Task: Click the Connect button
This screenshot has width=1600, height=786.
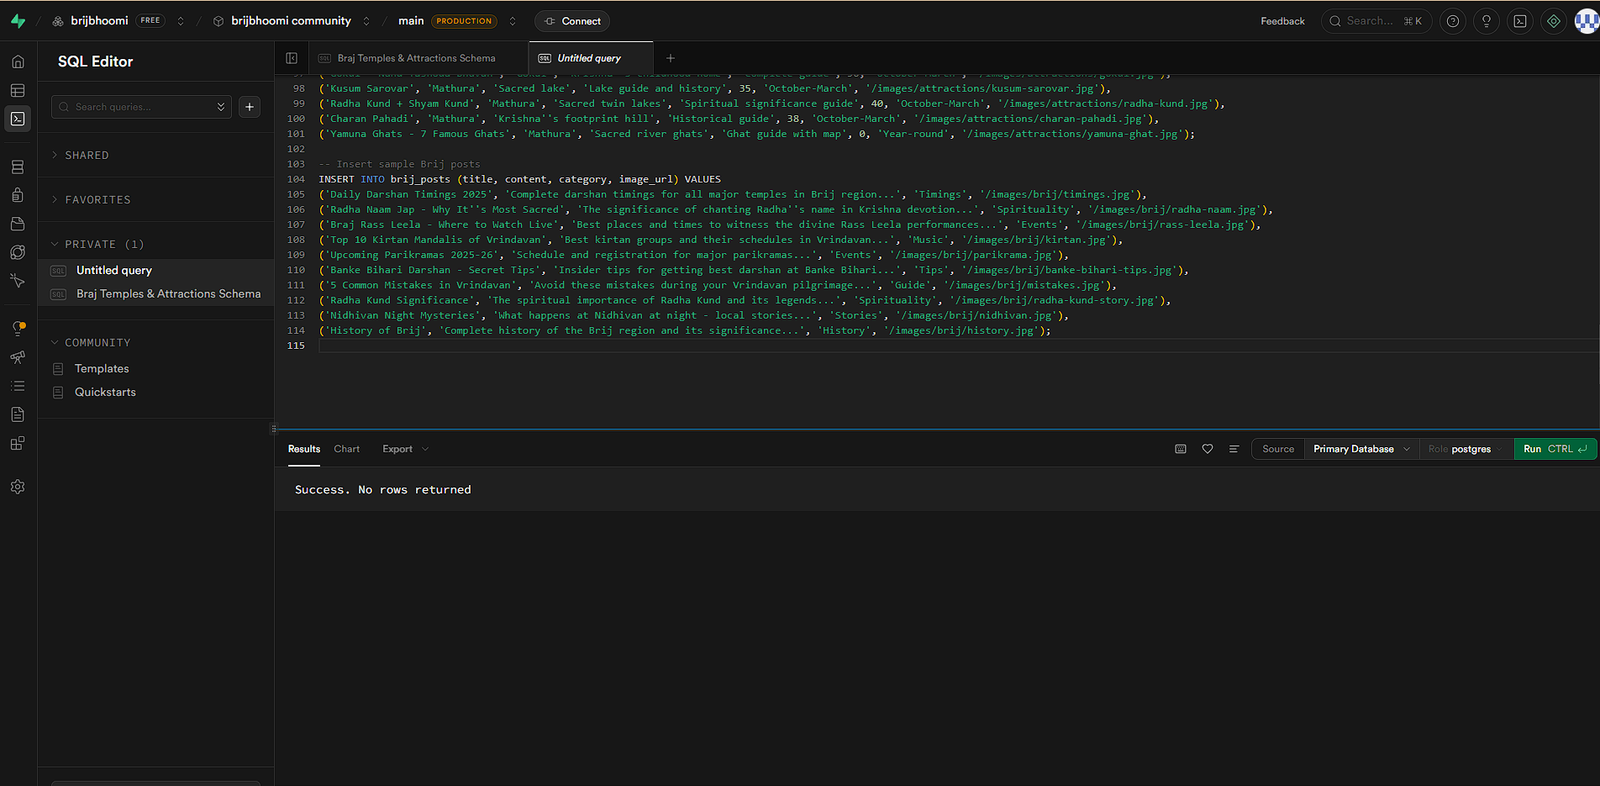Action: point(572,21)
